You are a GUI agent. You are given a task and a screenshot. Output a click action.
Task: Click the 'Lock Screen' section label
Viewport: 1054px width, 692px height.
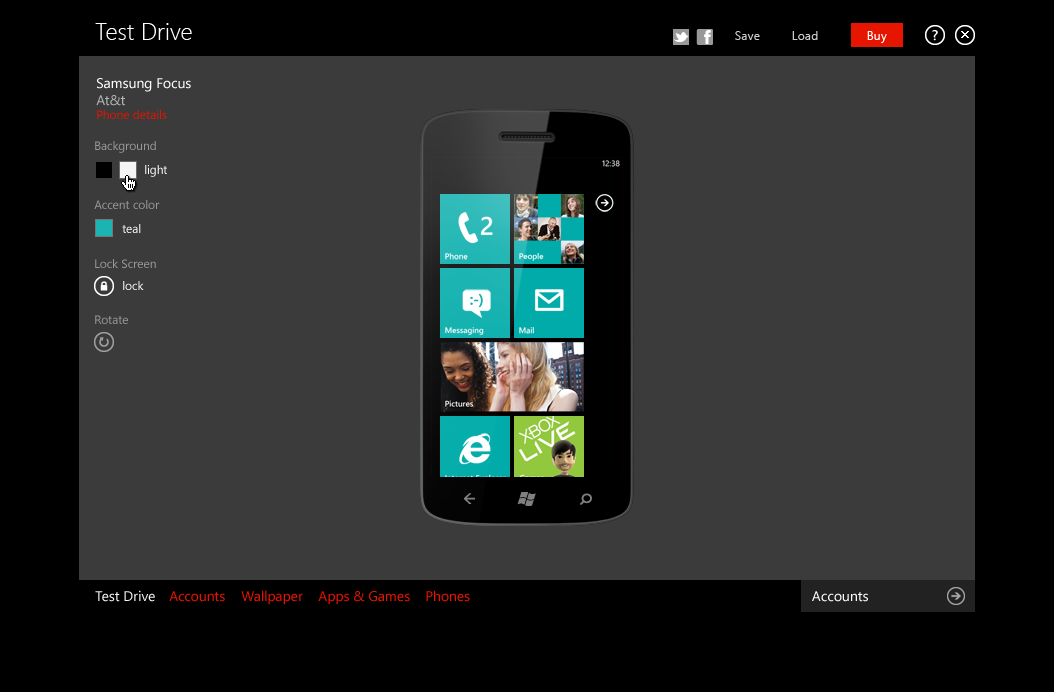(125, 264)
